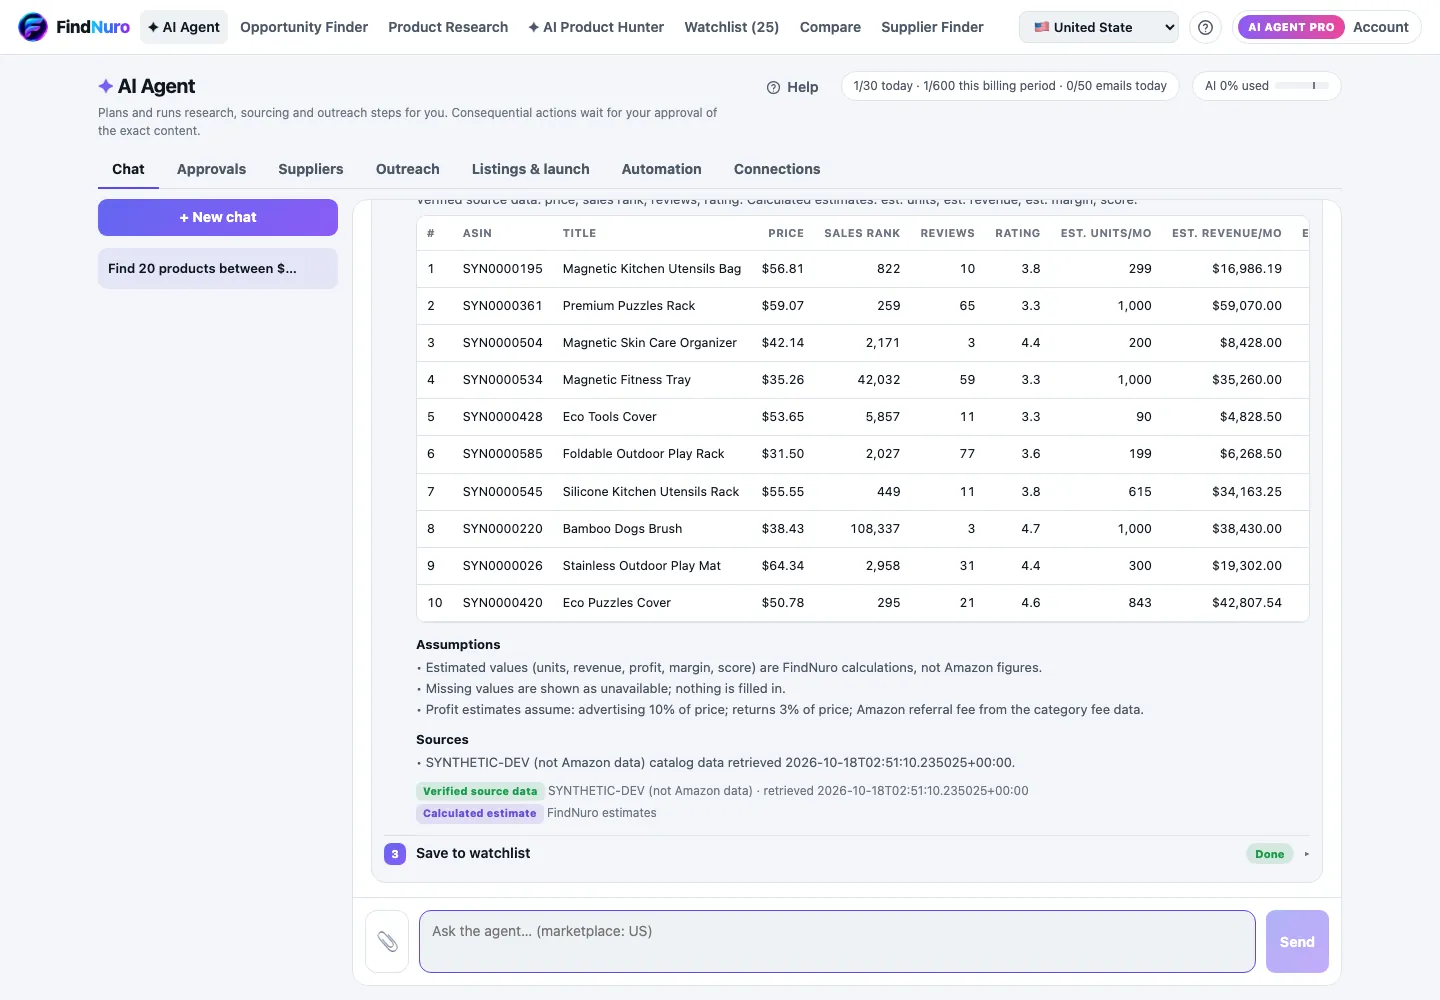Click the Send button
This screenshot has height=1000, width=1440.
coord(1297,941)
